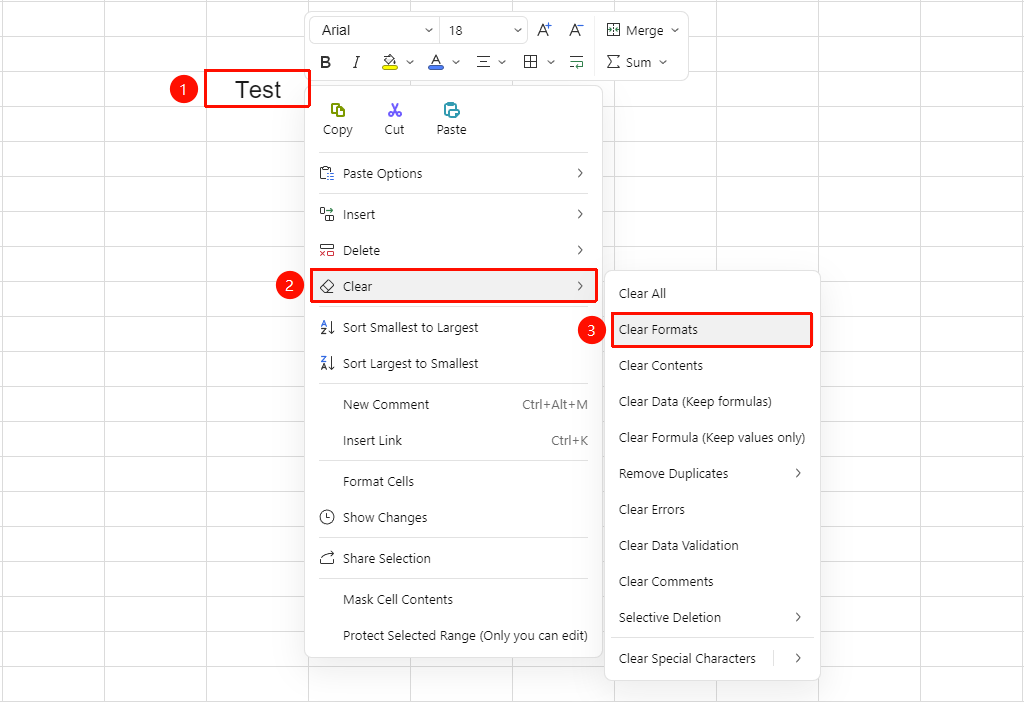Select Share Selection
The width and height of the screenshot is (1024, 702).
coord(453,558)
